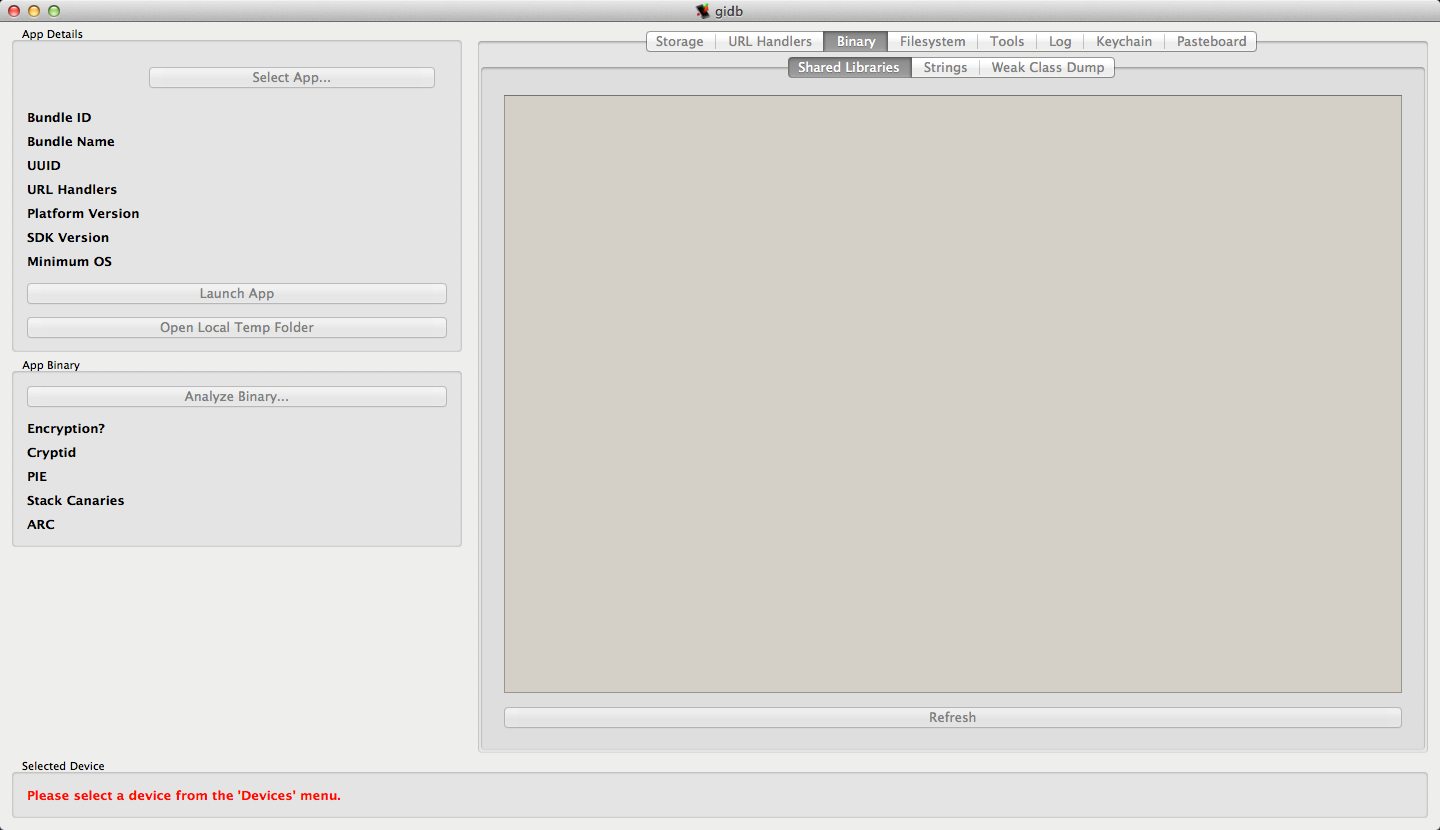
Task: Select the Shared Libraries sub-tab
Action: [x=848, y=67]
